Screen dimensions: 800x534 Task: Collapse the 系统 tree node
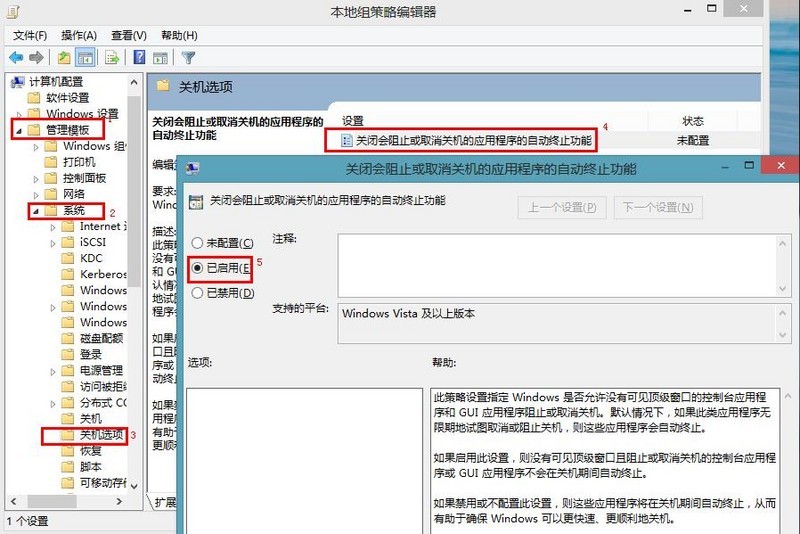[x=36, y=211]
